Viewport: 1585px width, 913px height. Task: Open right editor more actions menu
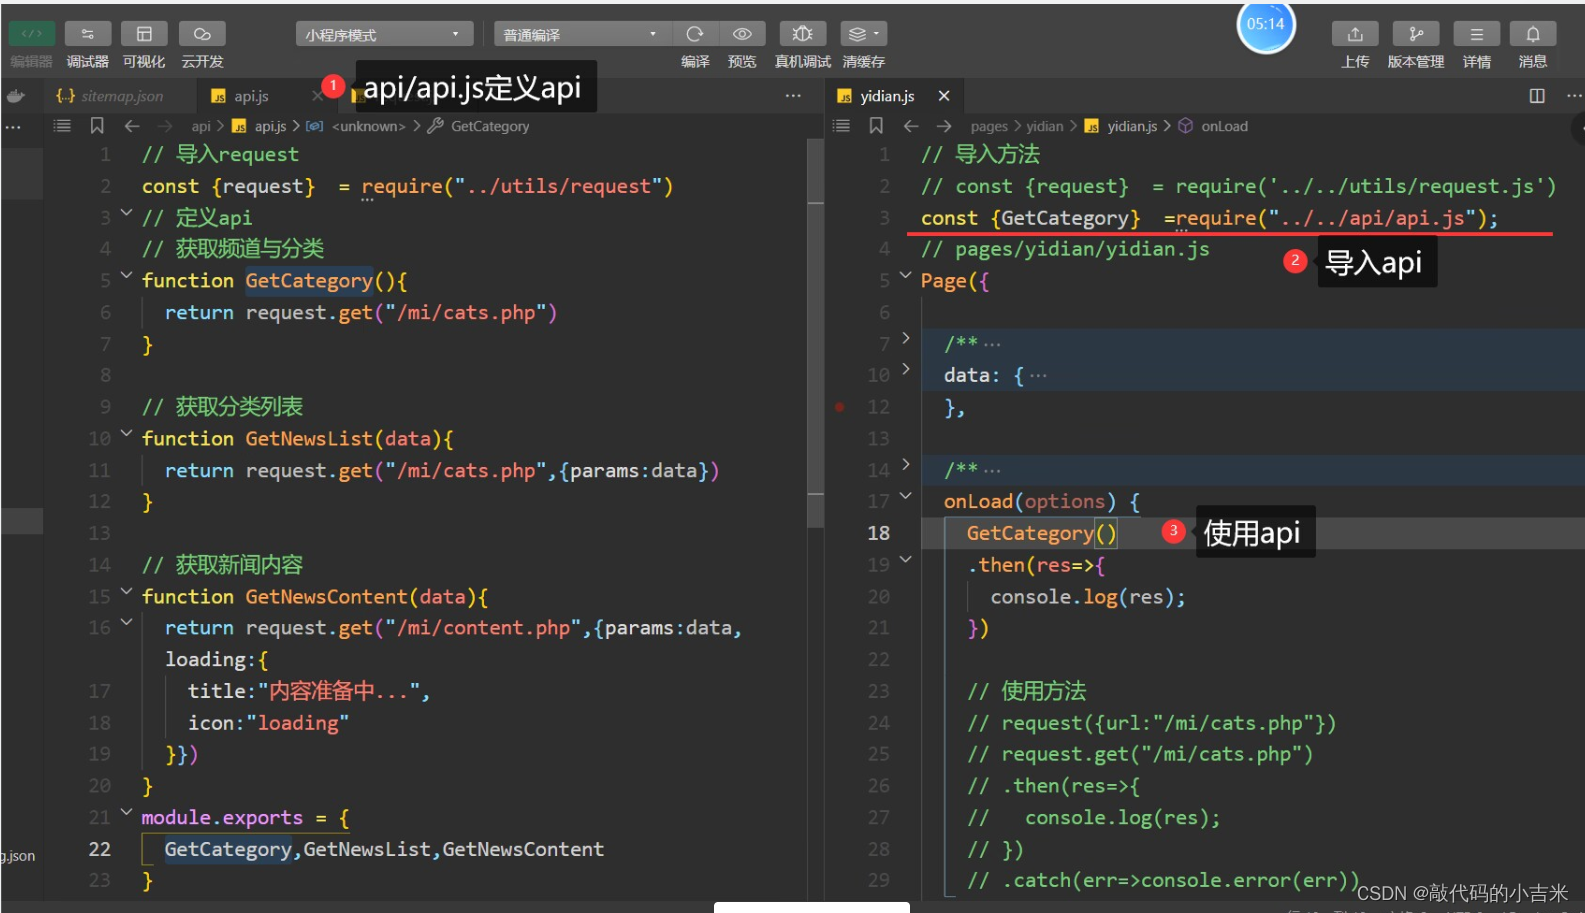pos(1574,96)
